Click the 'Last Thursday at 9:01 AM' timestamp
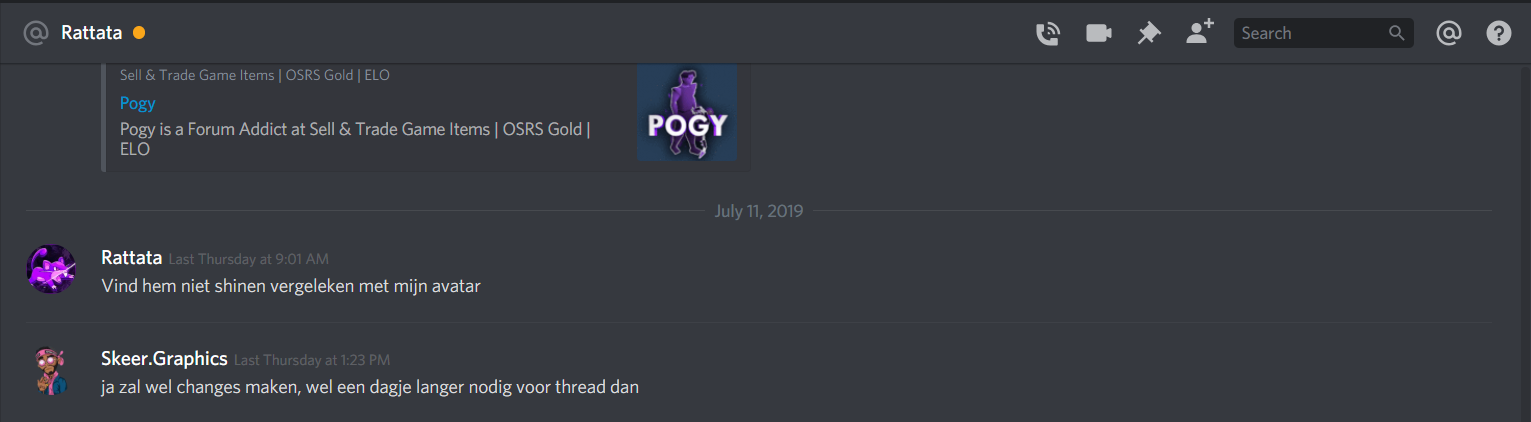 [248, 259]
